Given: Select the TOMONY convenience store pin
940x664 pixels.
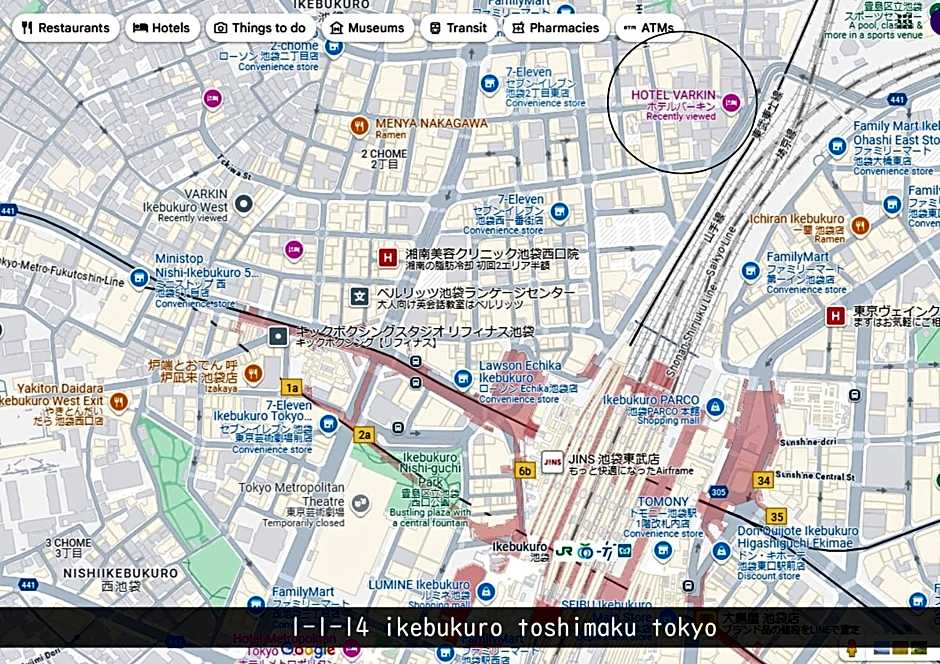Looking at the screenshot, I should pyautogui.click(x=662, y=551).
